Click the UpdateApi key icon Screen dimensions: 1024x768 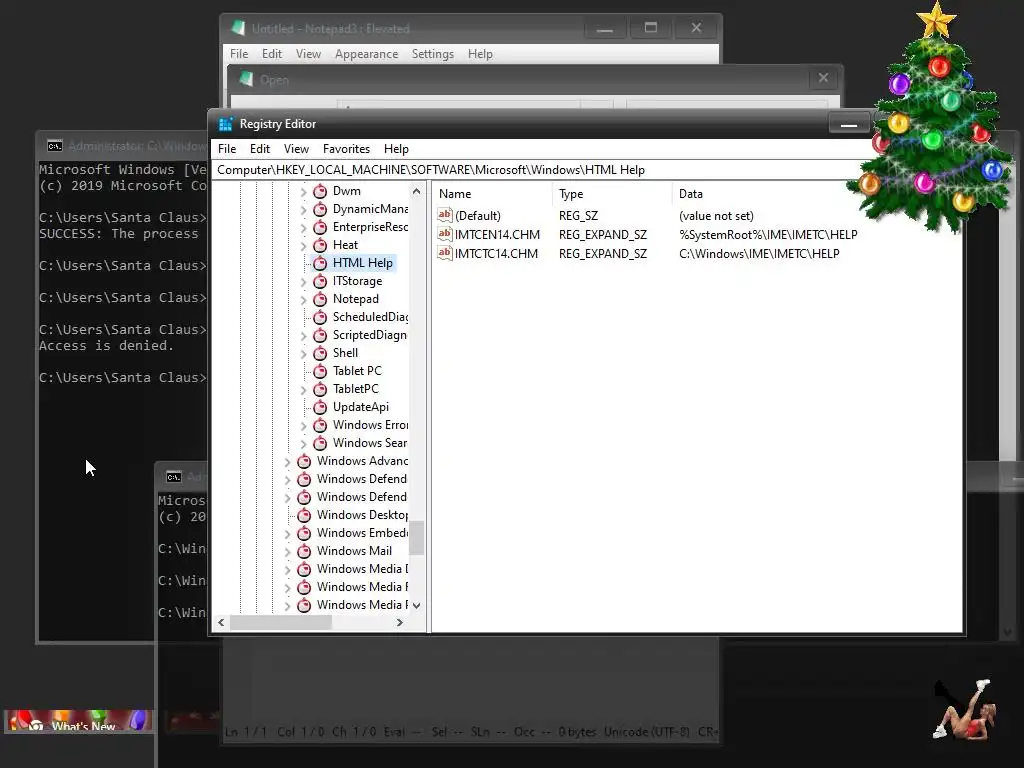320,408
